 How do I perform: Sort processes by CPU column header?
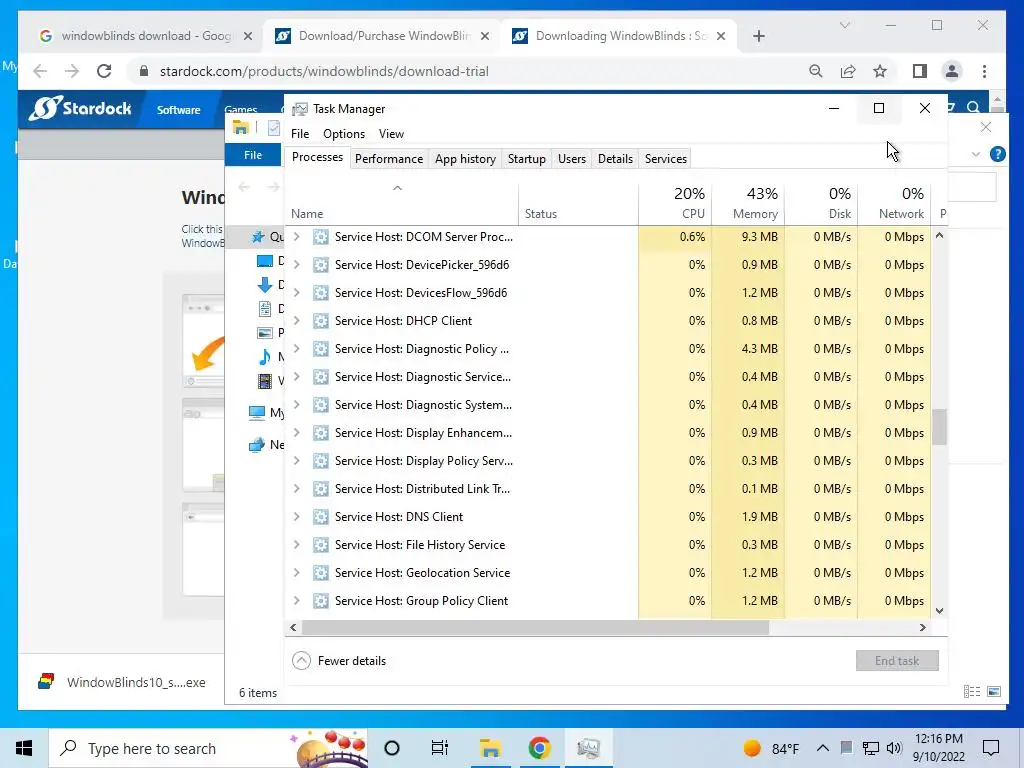675,202
